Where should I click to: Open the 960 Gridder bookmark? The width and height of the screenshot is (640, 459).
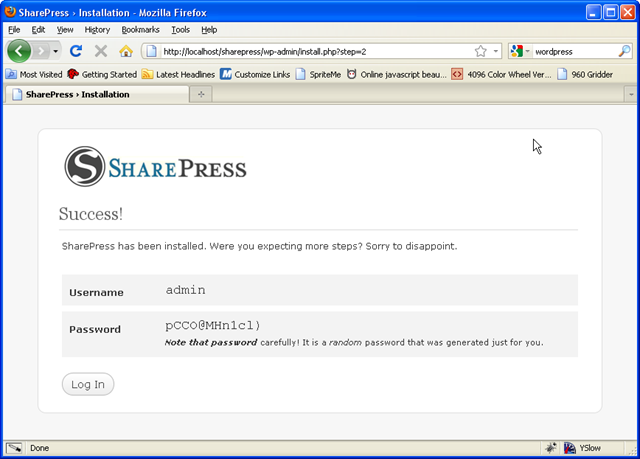[x=585, y=74]
